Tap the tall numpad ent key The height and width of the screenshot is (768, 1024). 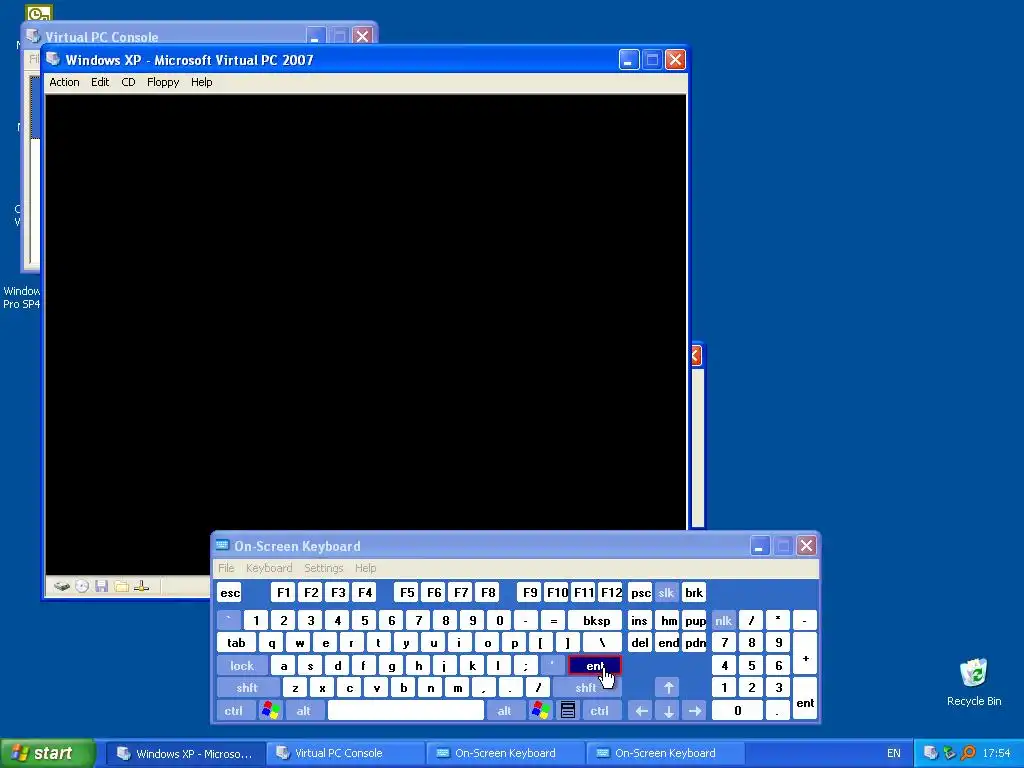tap(805, 699)
